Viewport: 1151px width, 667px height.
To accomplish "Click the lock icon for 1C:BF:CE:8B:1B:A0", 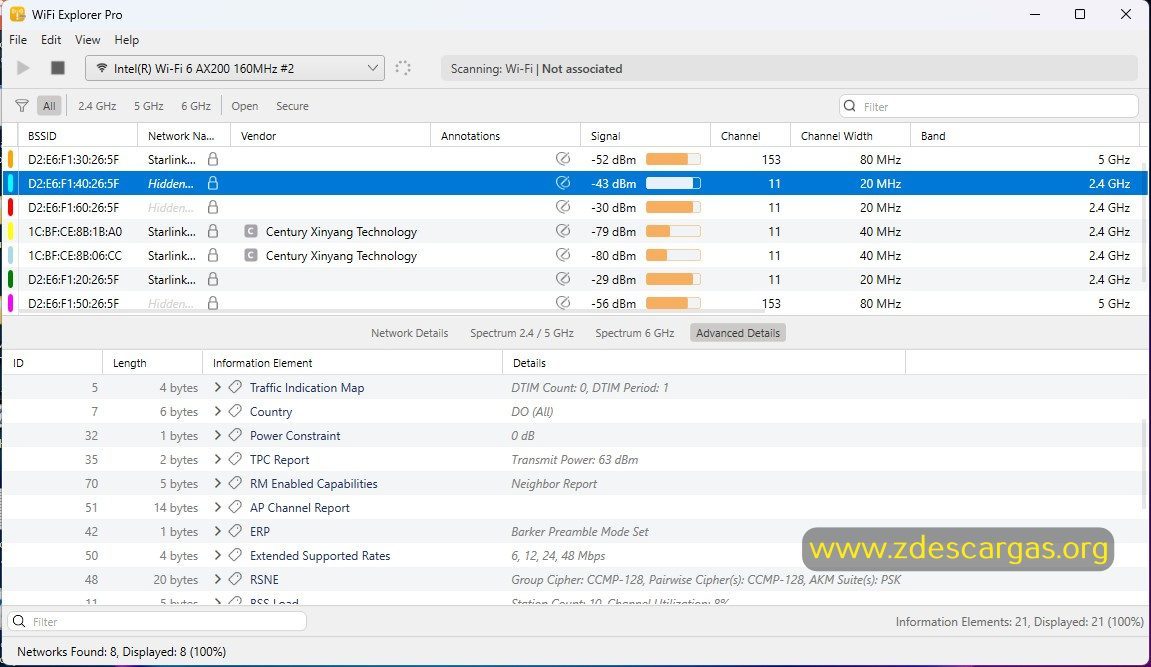I will 213,231.
